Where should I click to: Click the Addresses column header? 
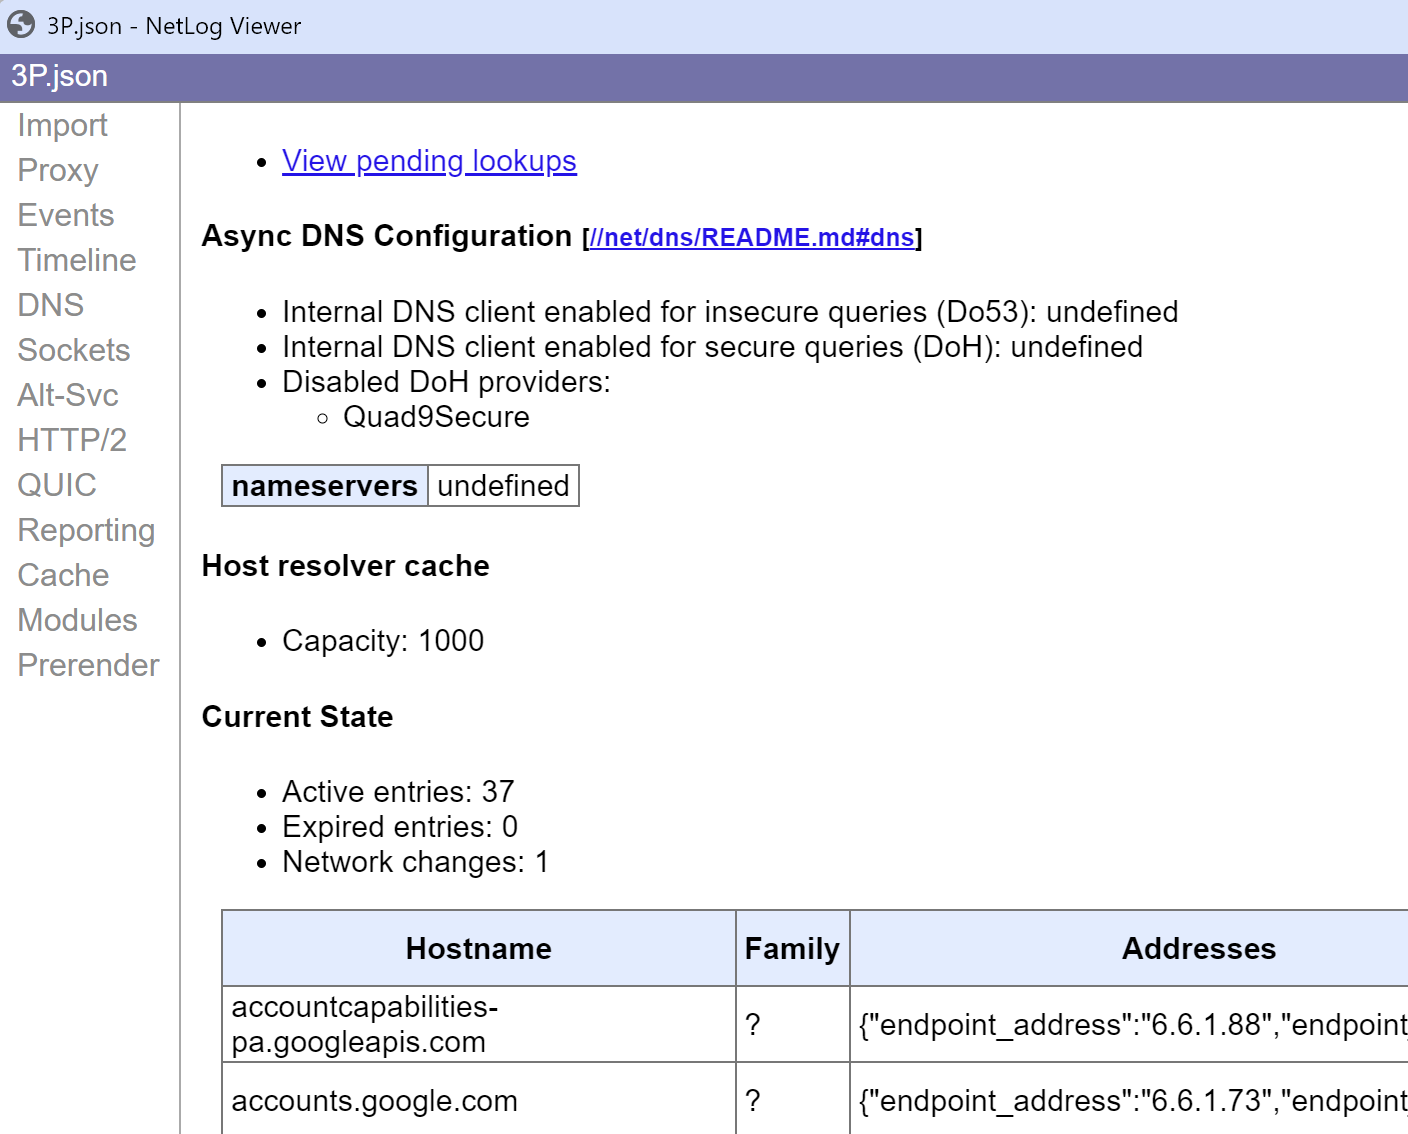(x=1198, y=948)
